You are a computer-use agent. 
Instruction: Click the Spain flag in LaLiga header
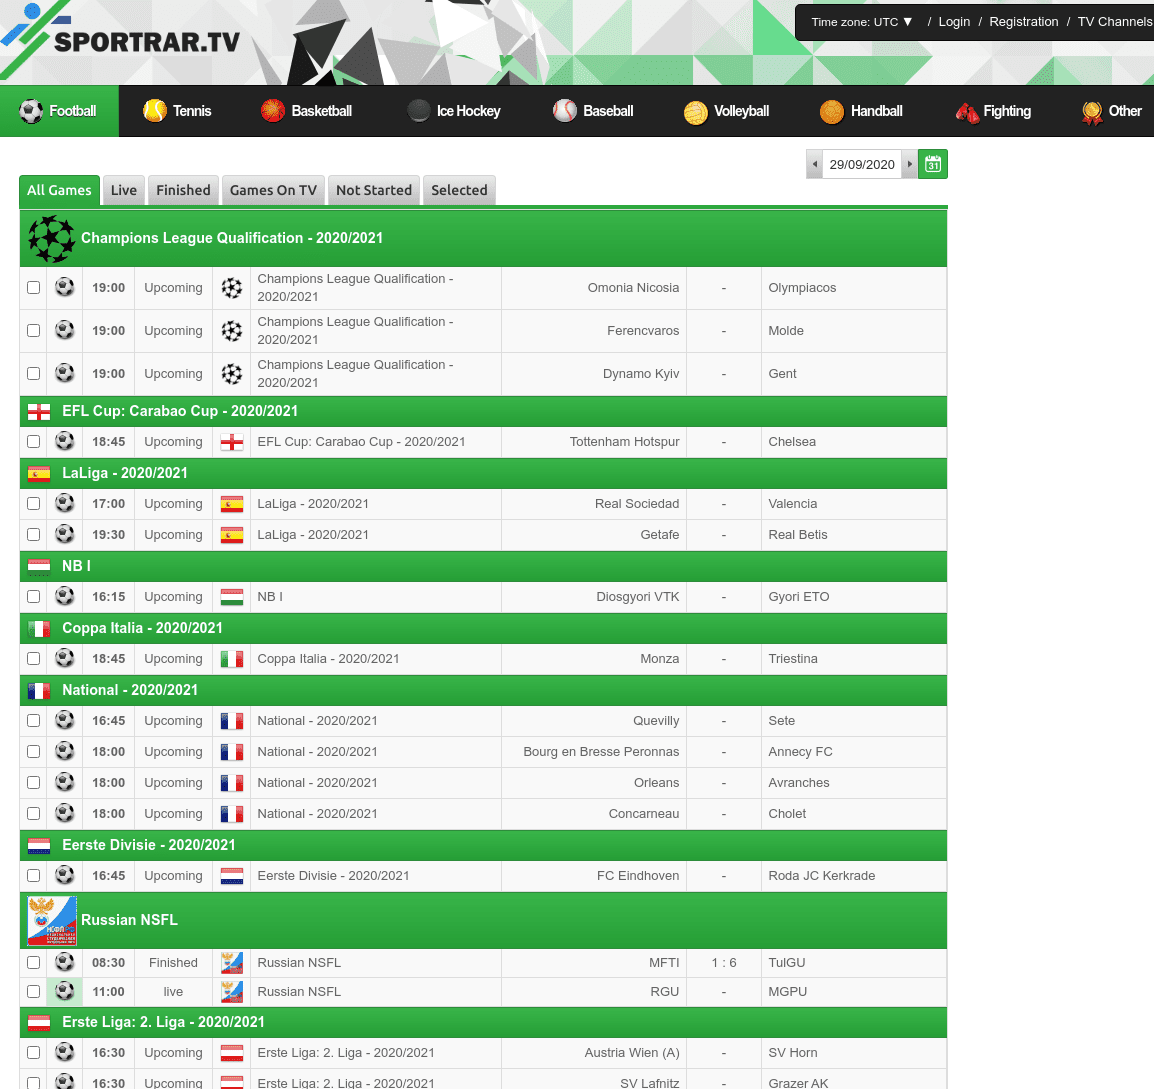point(39,474)
